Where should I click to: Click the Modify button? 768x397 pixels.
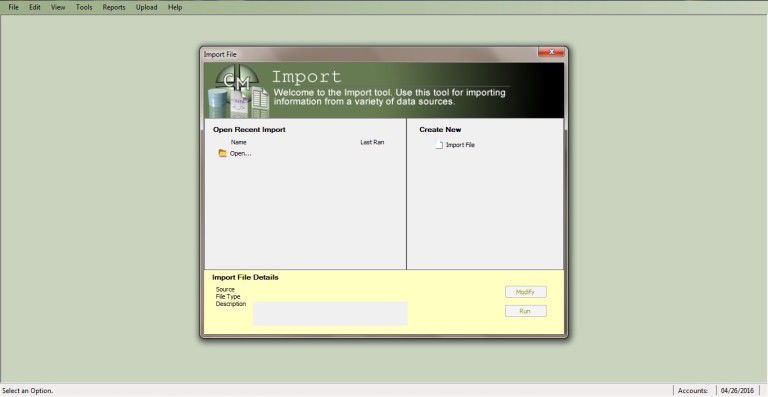tap(526, 292)
